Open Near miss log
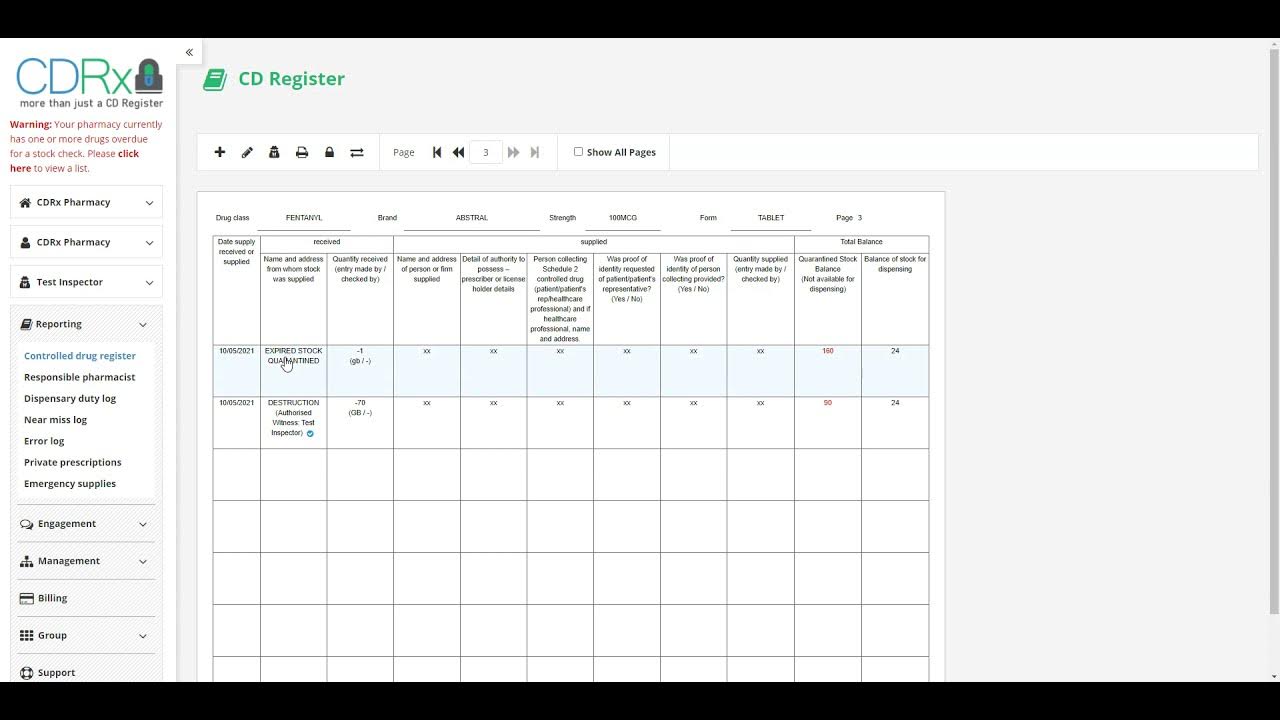 (55, 420)
